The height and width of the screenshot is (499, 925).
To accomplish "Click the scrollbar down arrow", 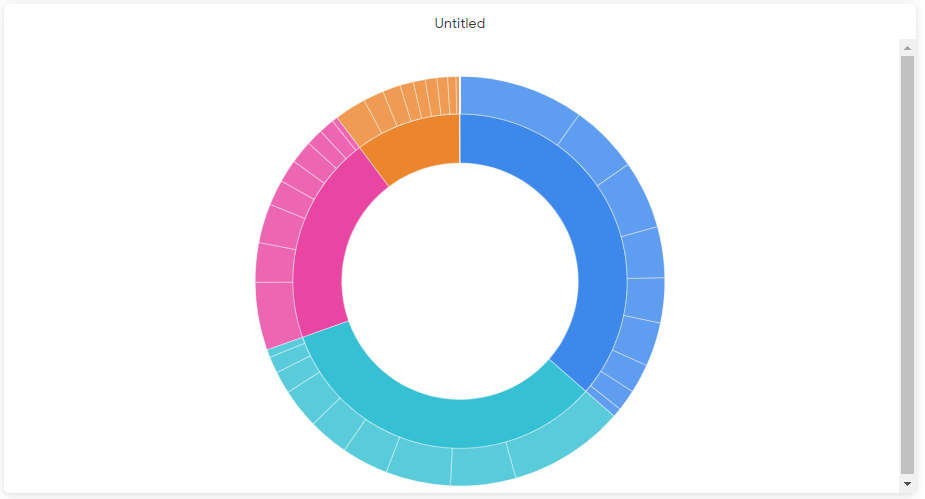I will tap(907, 484).
